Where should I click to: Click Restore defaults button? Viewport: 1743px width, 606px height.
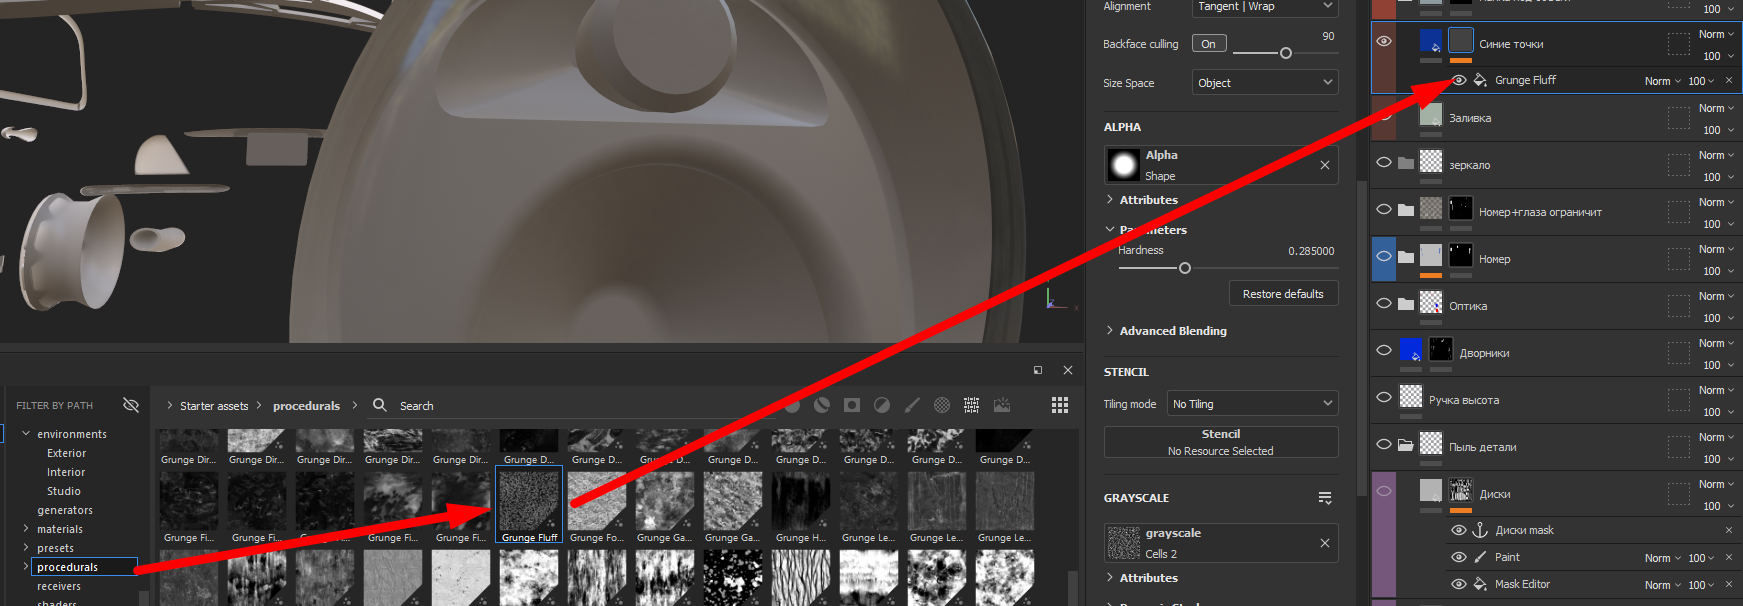point(1283,294)
